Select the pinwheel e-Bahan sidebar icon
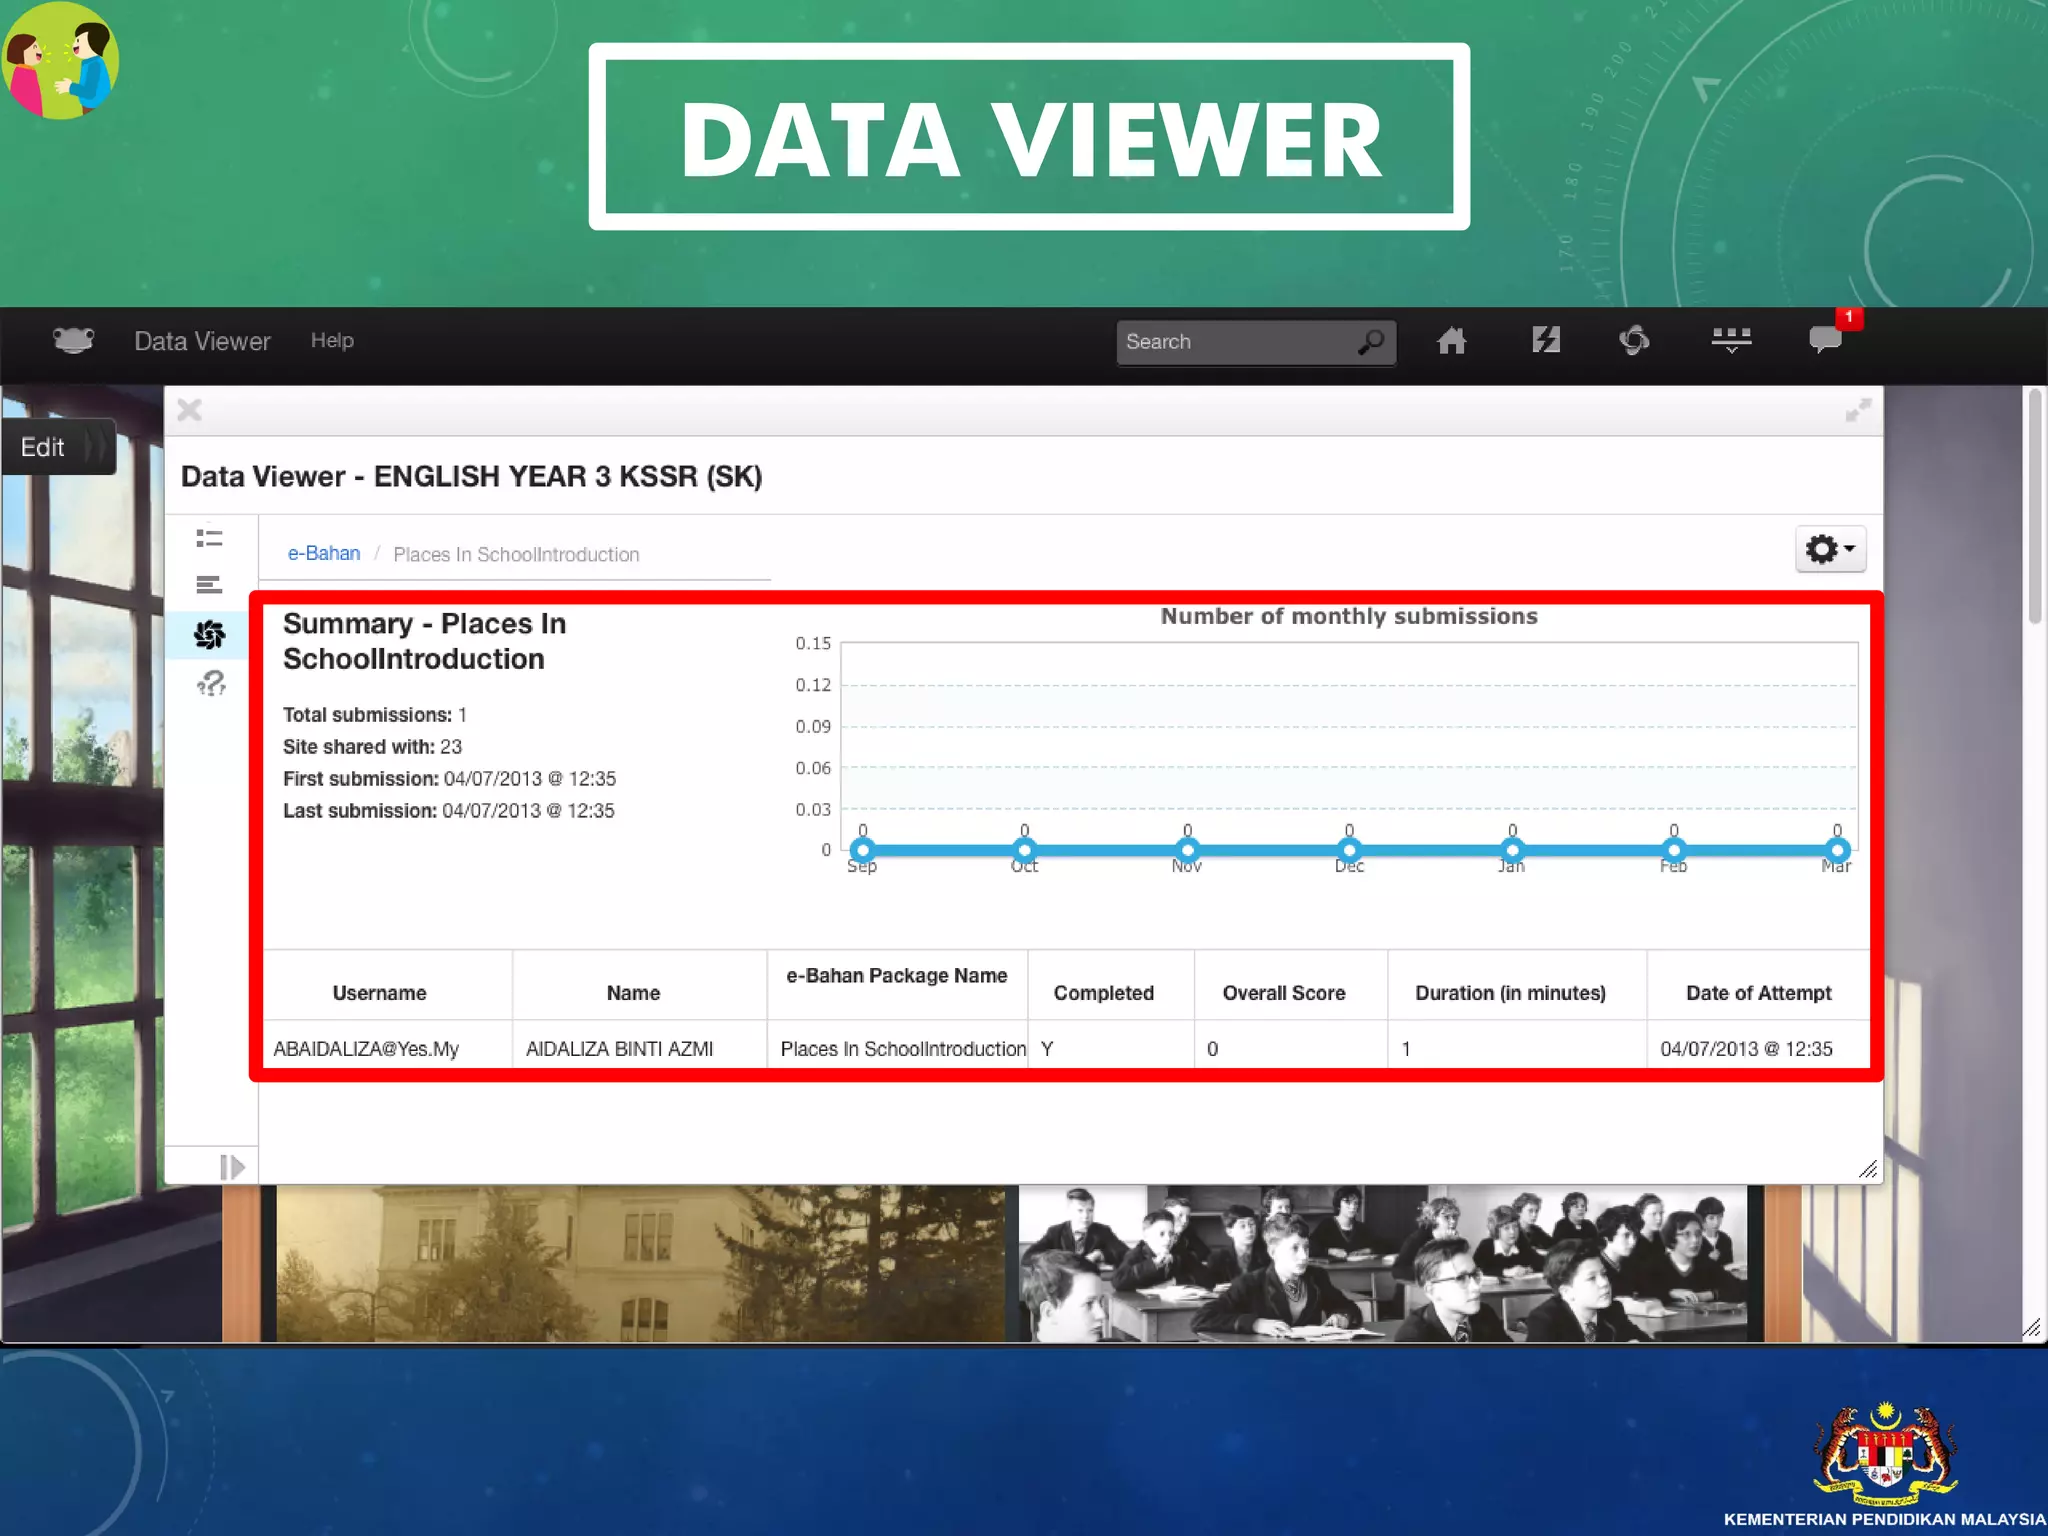 pos(210,635)
